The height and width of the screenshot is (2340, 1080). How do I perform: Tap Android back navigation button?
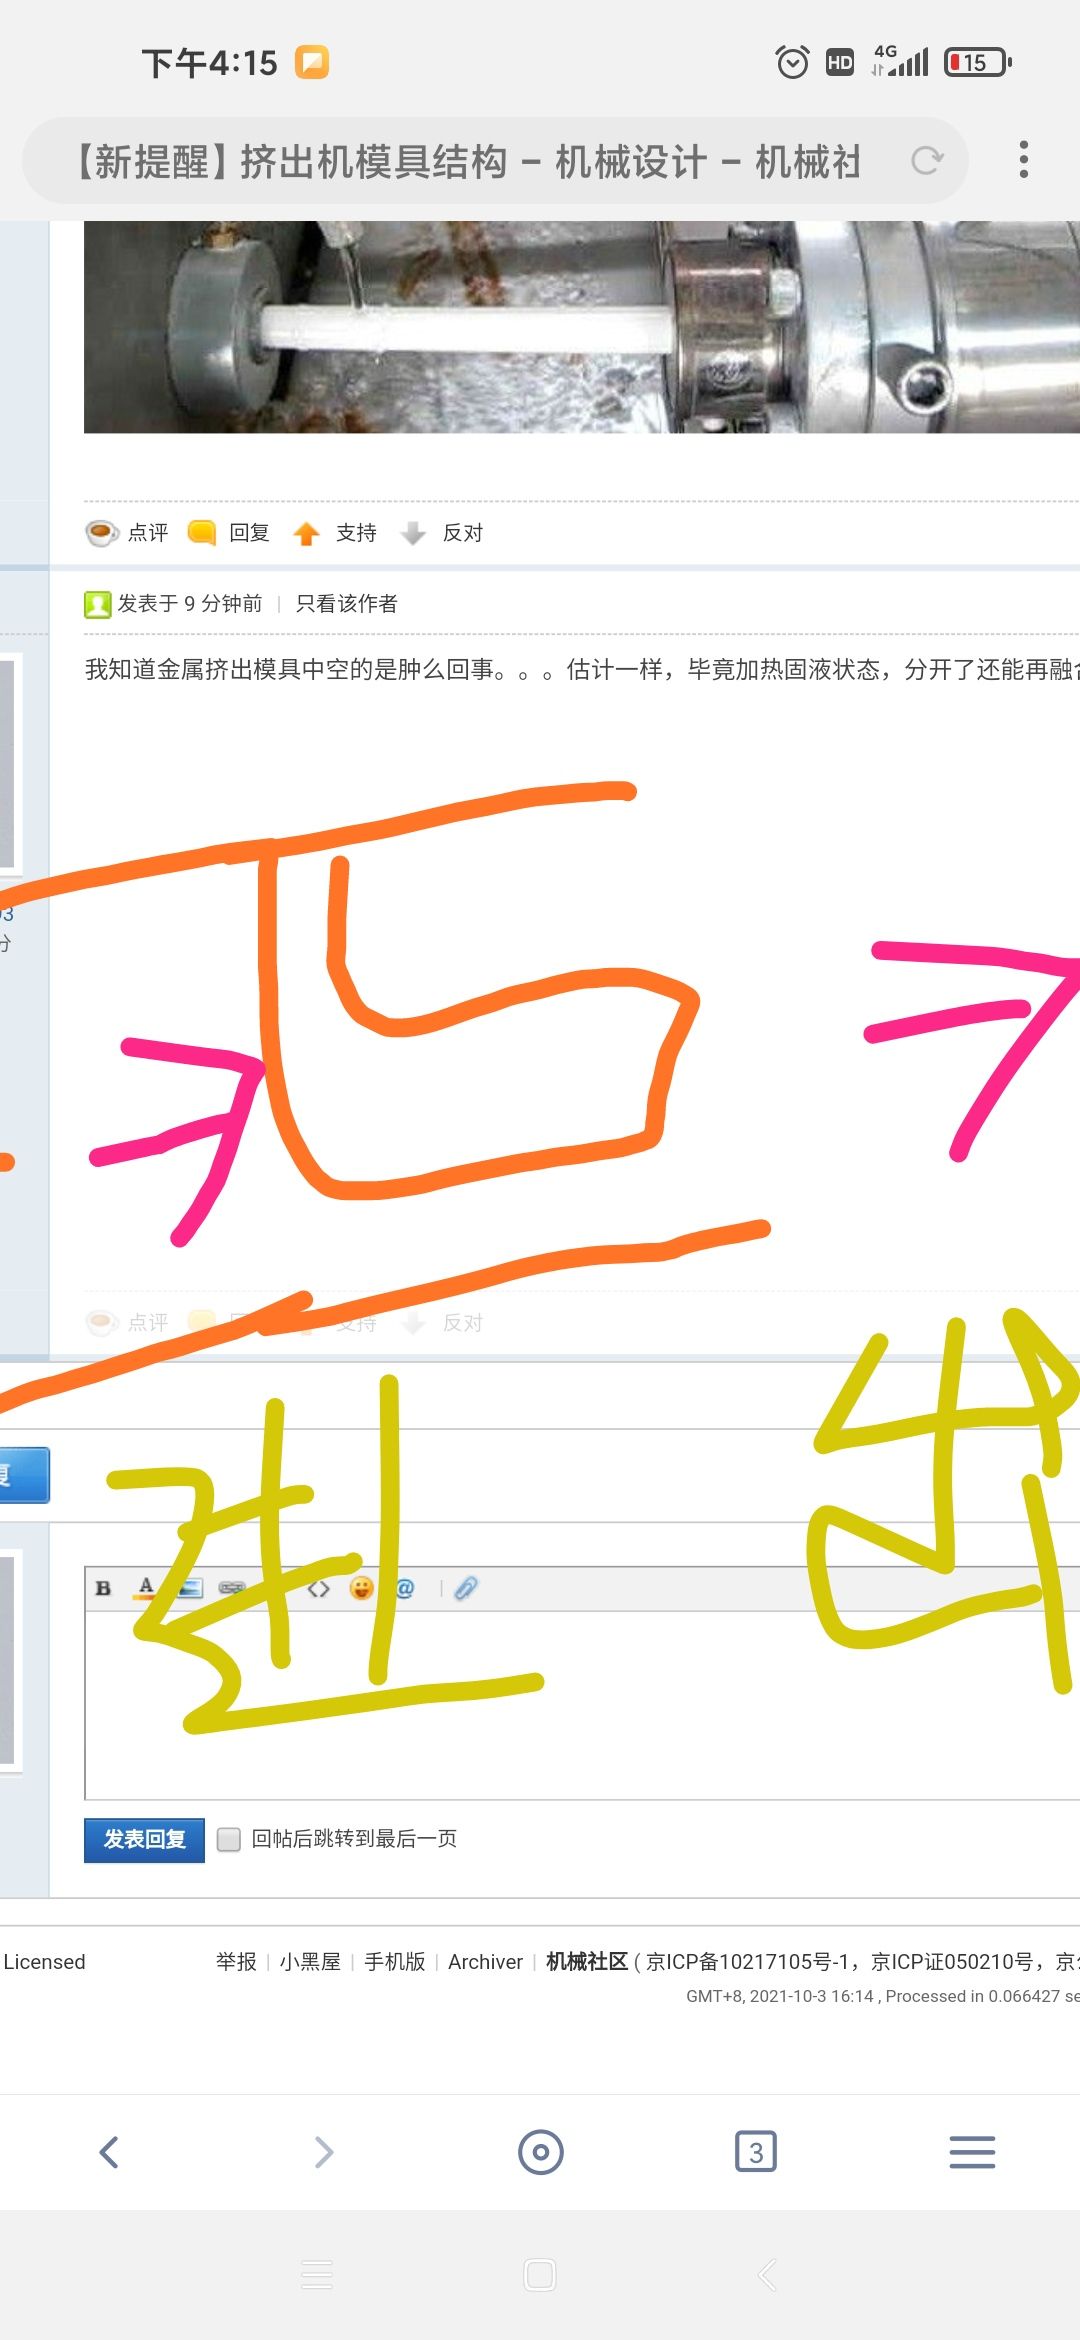(767, 2275)
